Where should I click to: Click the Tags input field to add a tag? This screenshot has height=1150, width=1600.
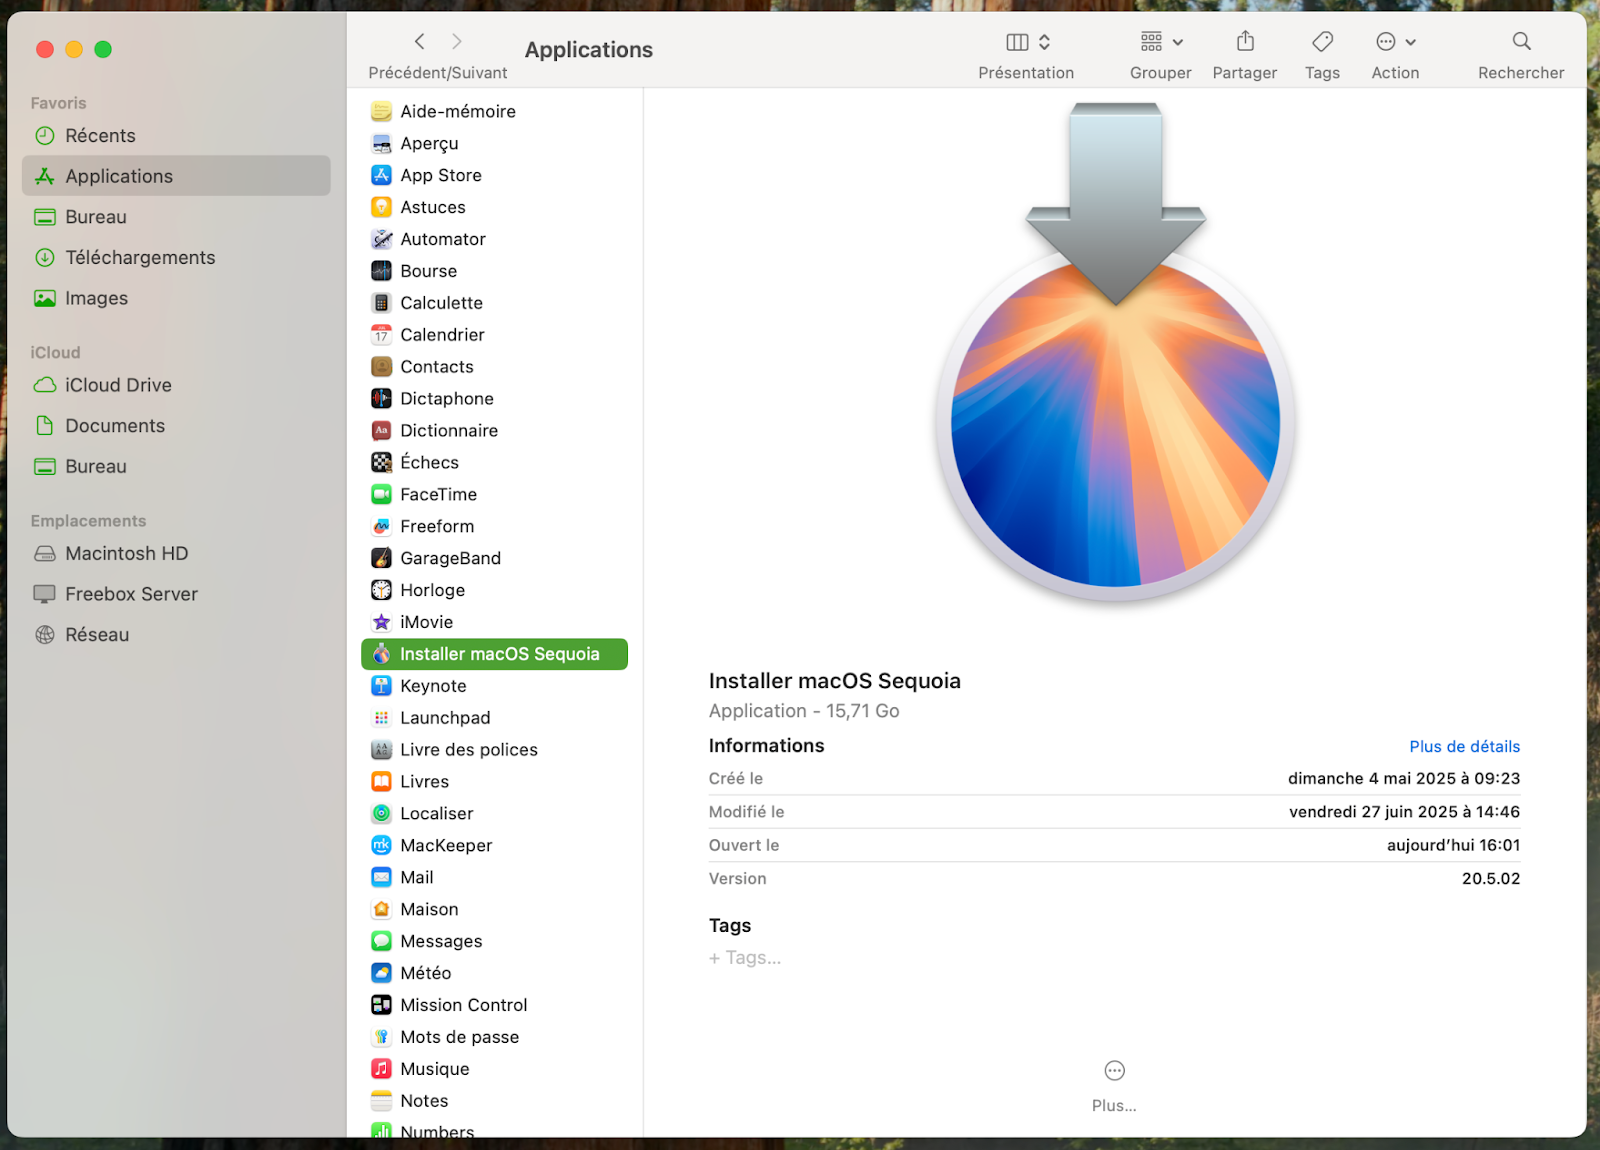tap(745, 957)
